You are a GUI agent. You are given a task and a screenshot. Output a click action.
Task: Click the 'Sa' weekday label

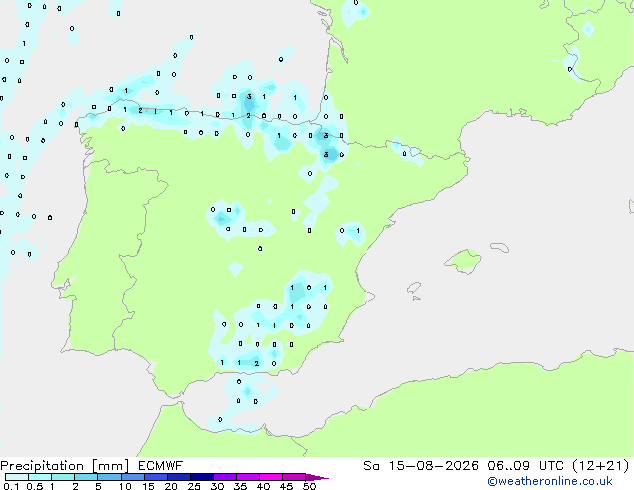pos(371,466)
